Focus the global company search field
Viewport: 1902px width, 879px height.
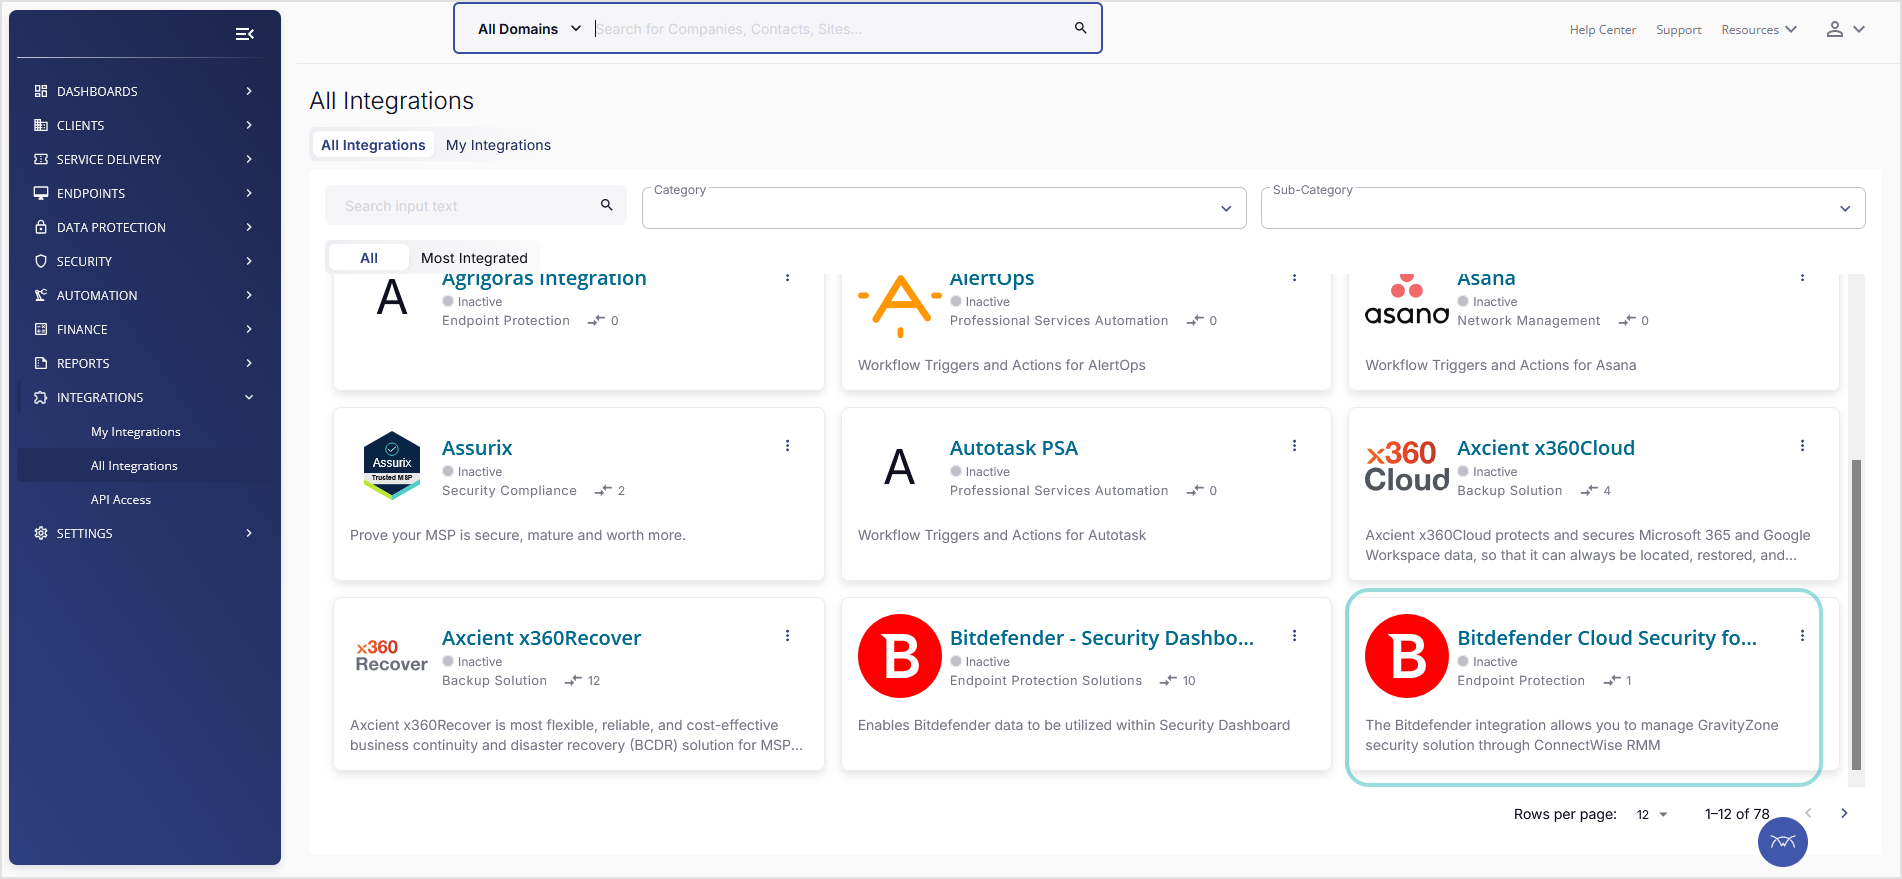pos(830,29)
